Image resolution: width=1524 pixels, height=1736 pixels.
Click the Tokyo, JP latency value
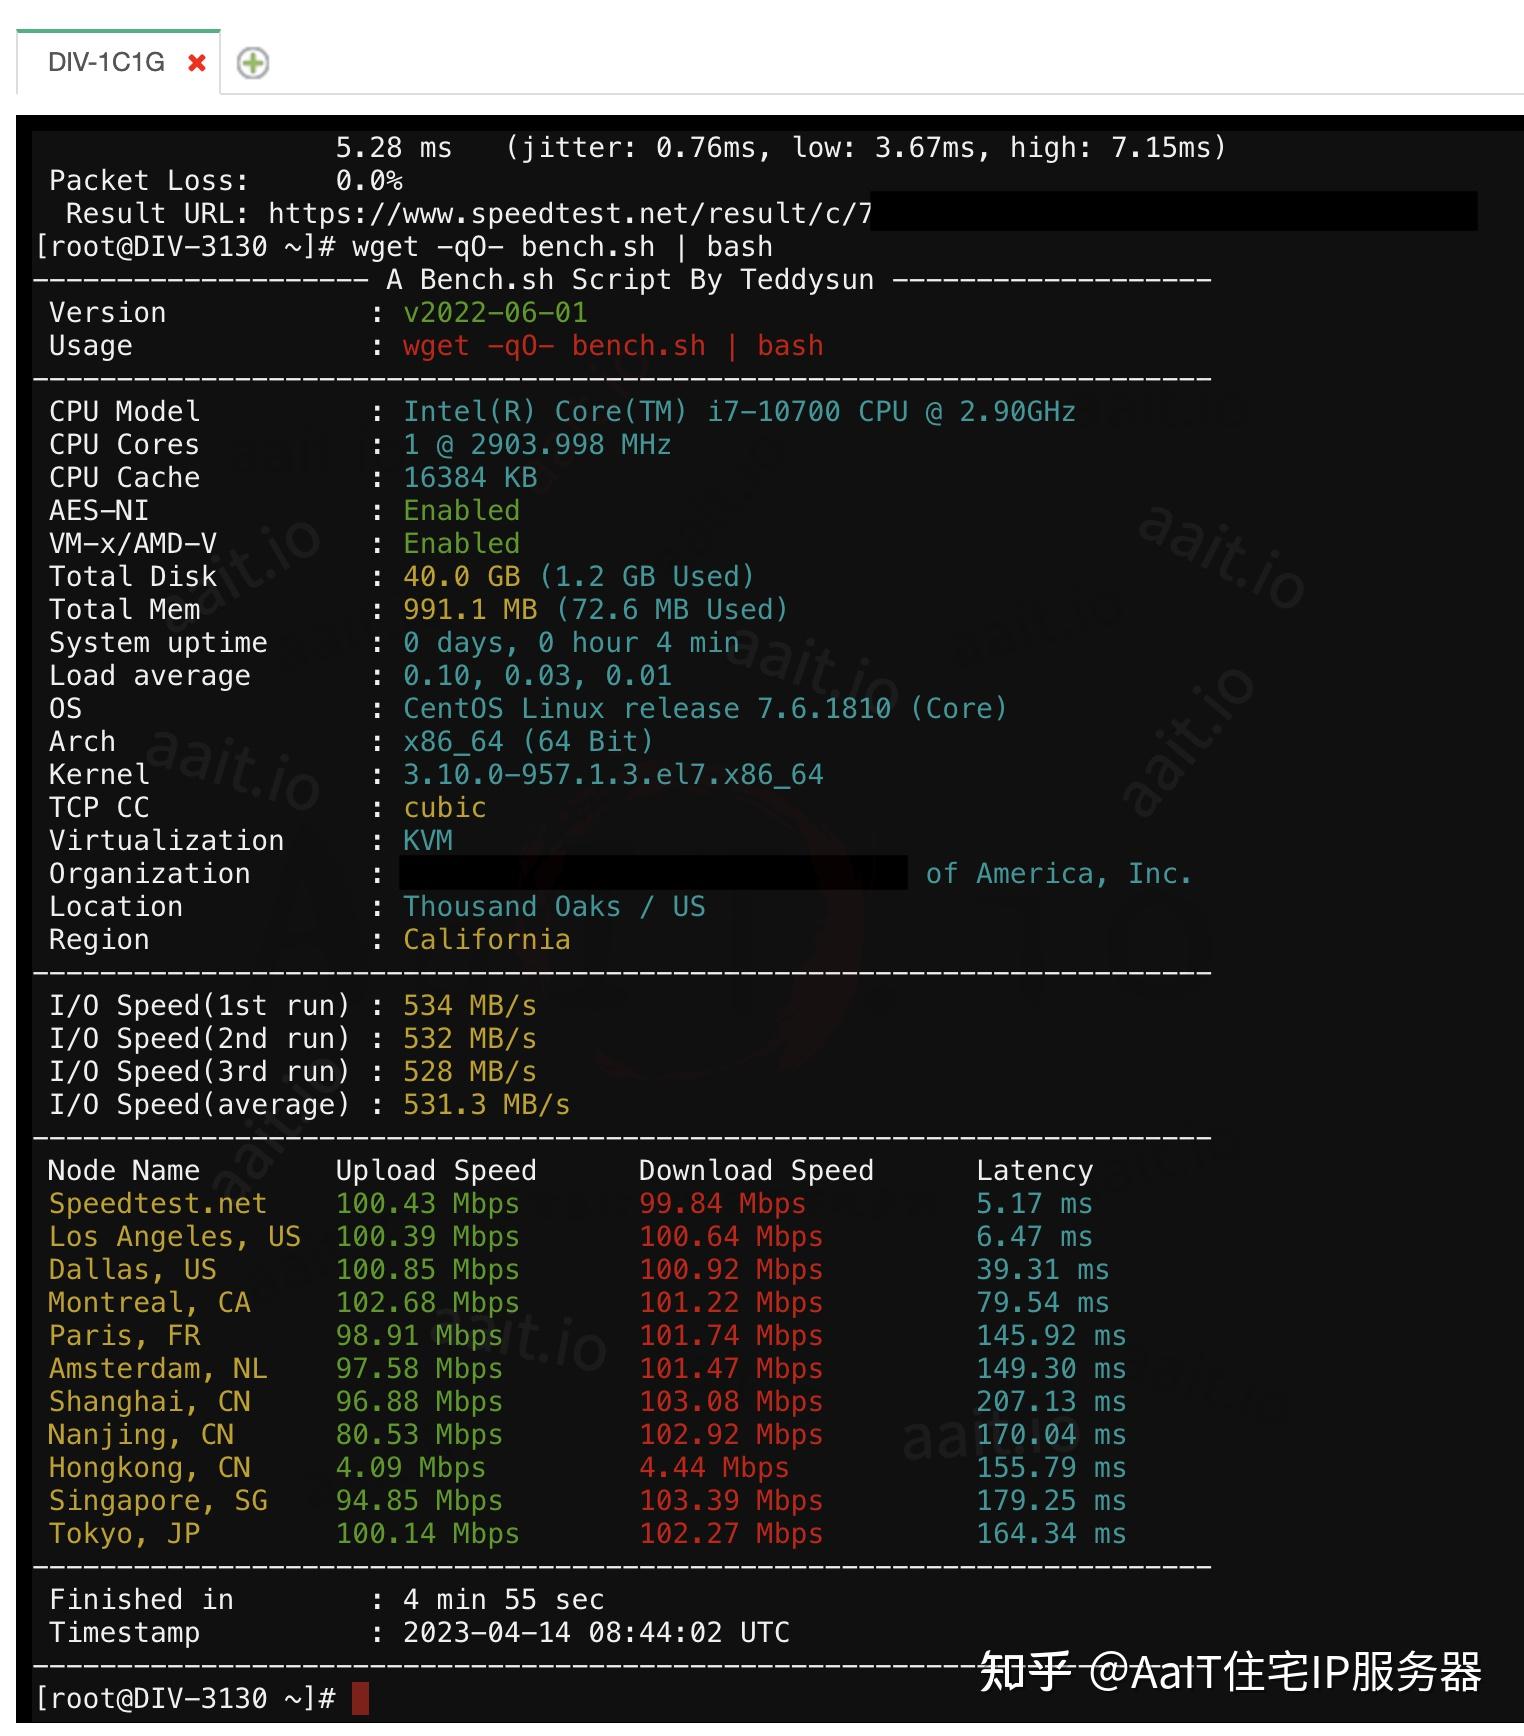tap(1050, 1534)
